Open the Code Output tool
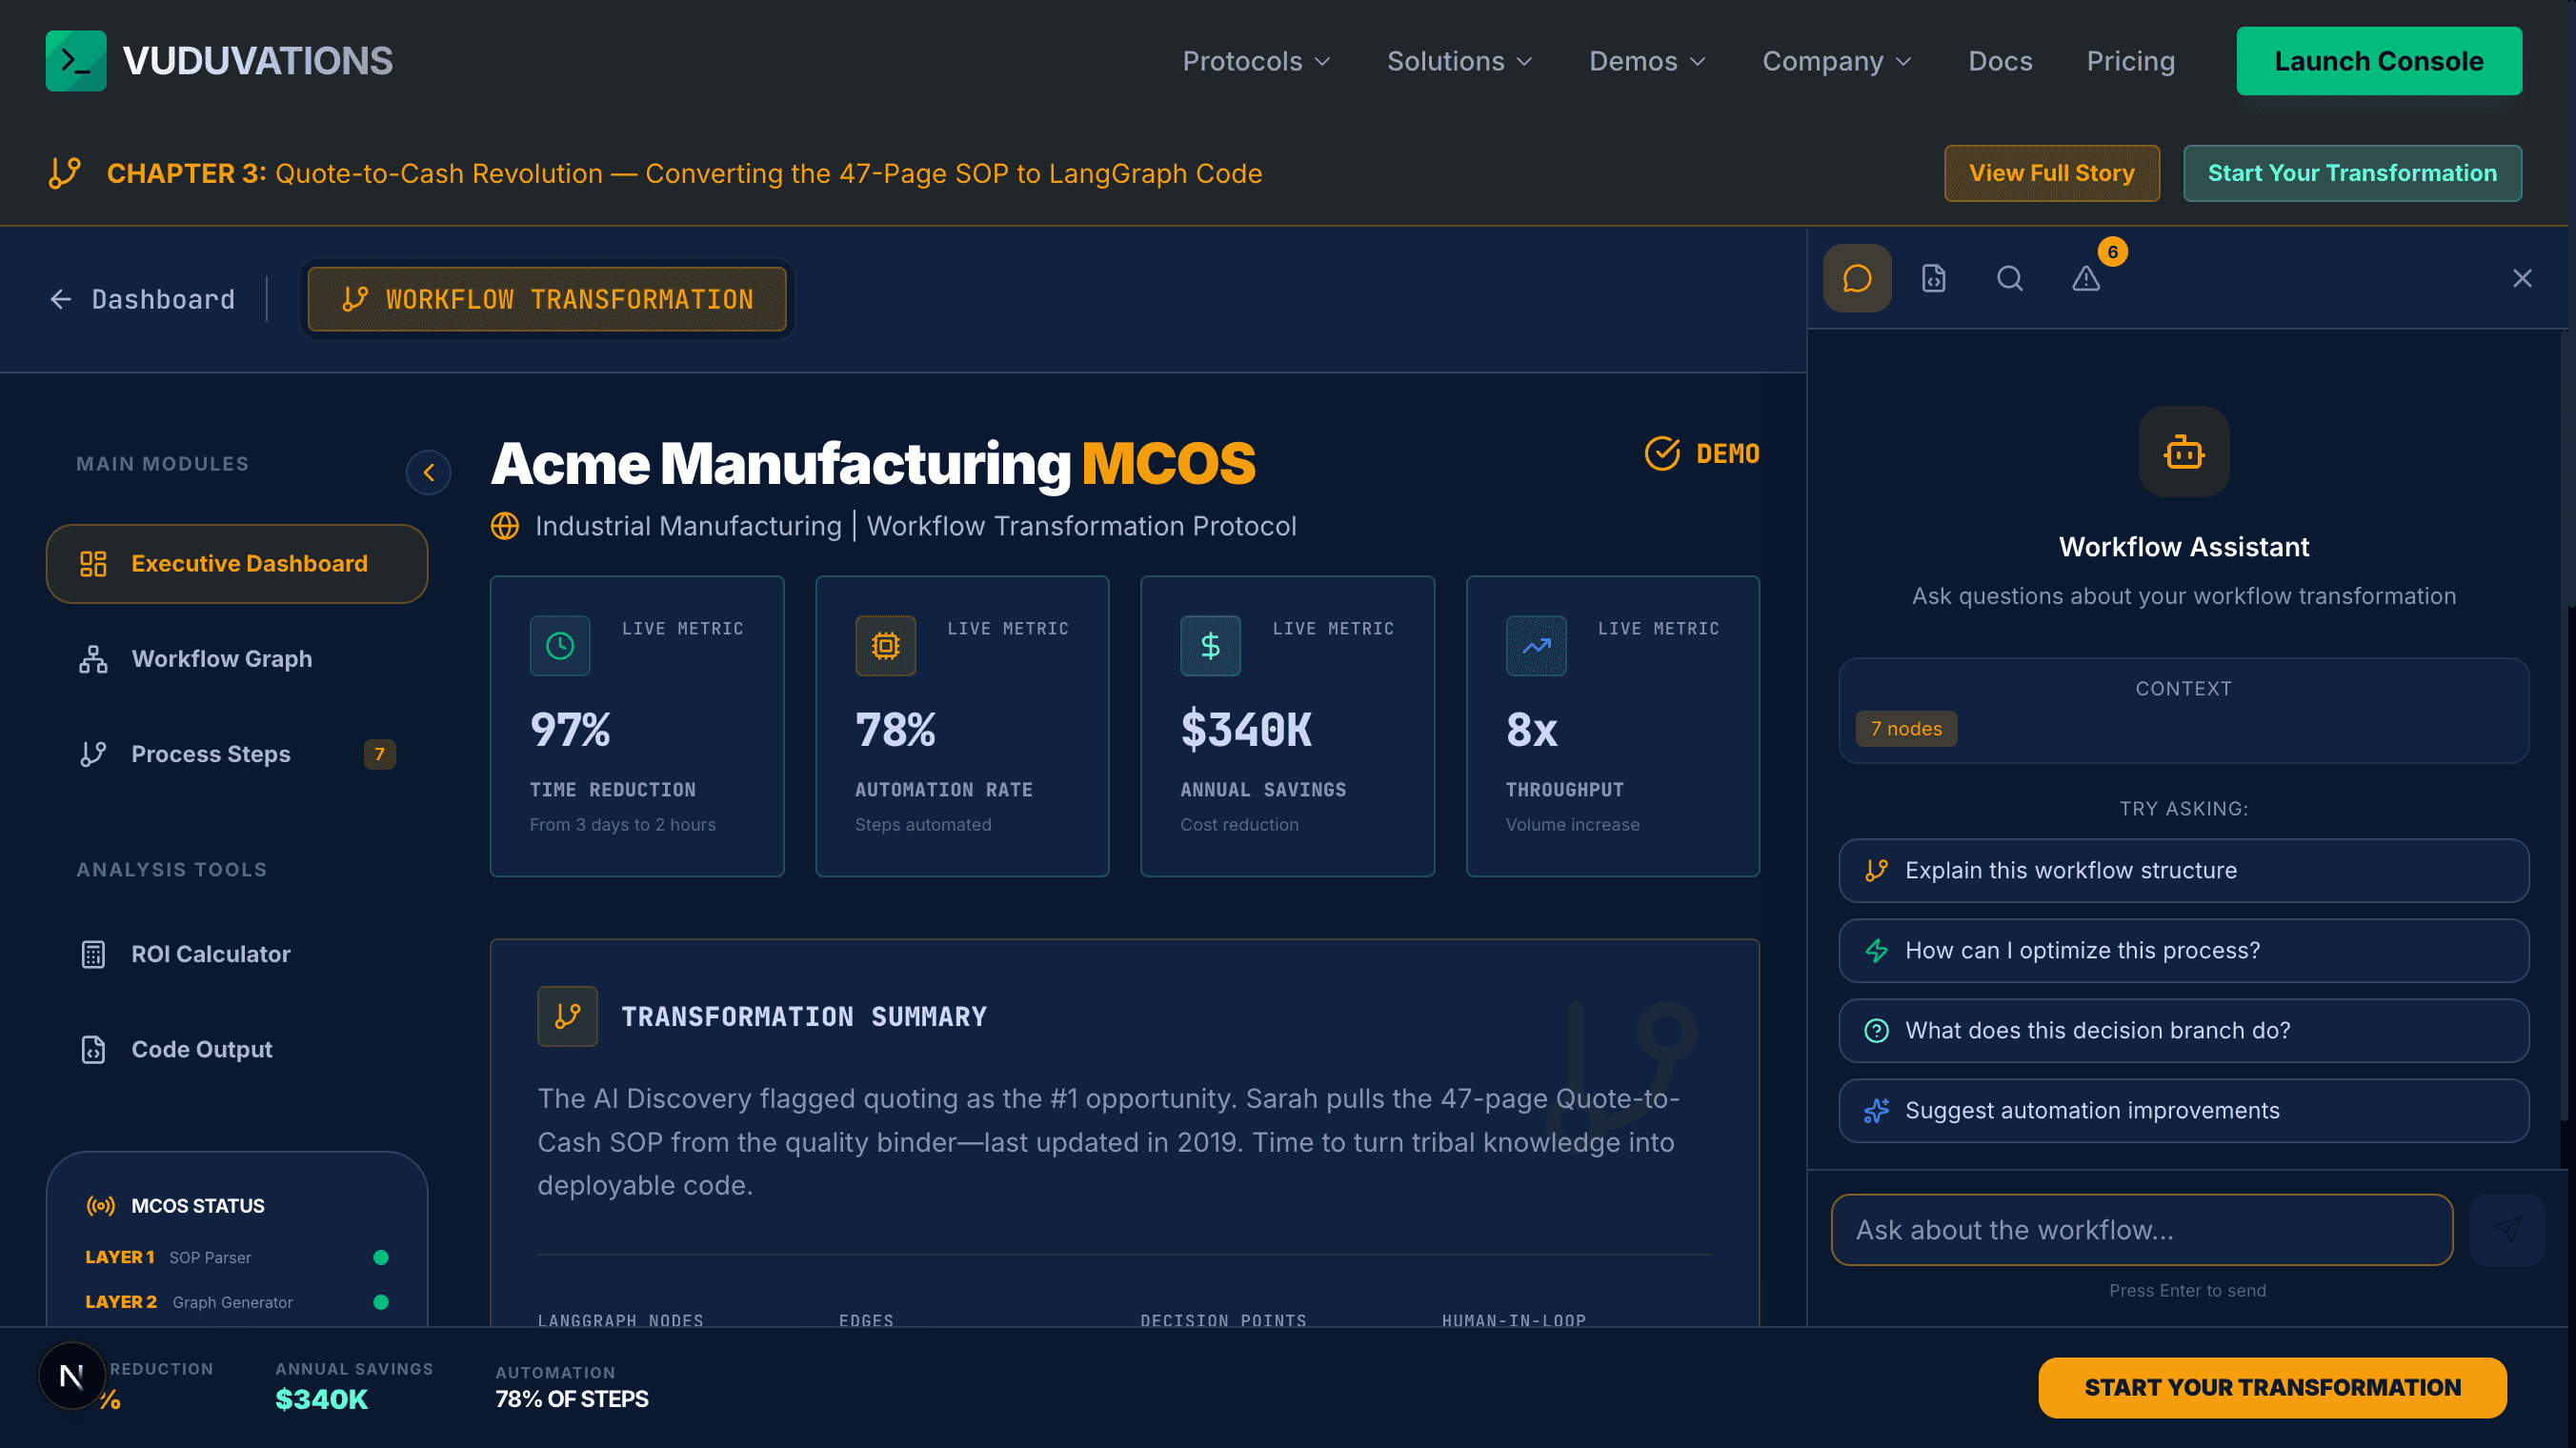Viewport: 2576px width, 1448px height. point(237,1049)
